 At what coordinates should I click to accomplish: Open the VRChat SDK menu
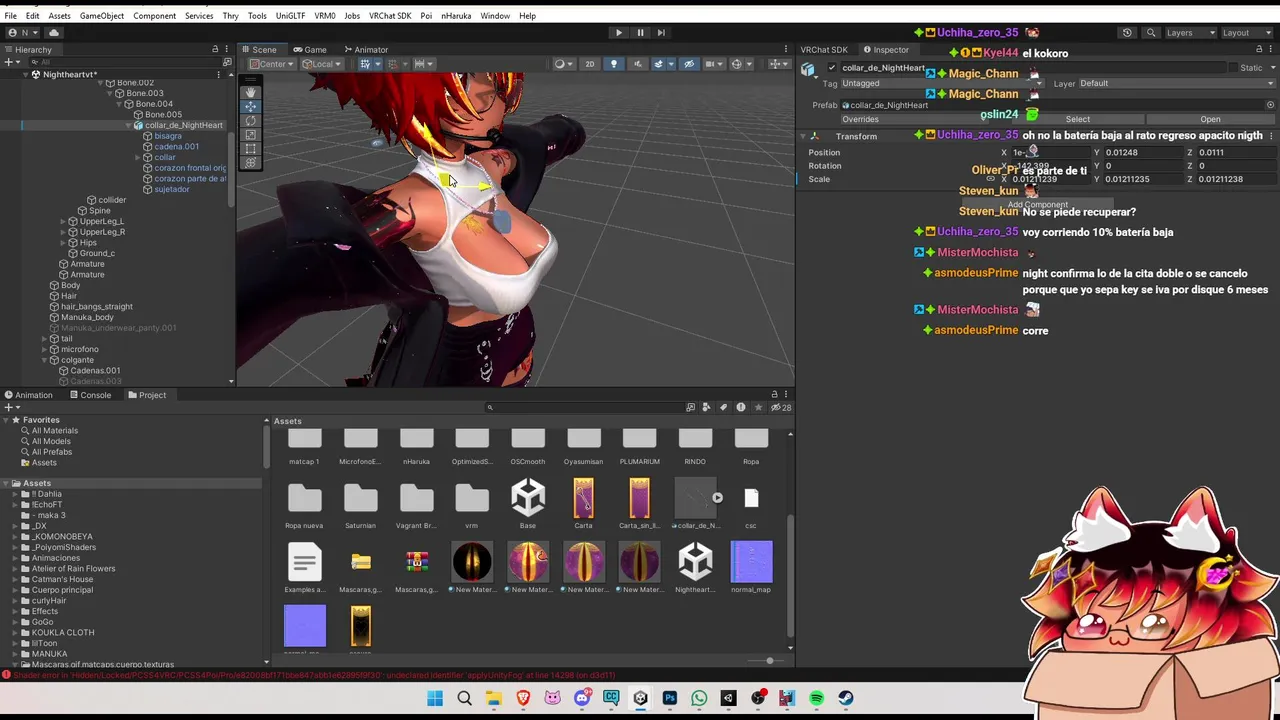click(x=390, y=16)
